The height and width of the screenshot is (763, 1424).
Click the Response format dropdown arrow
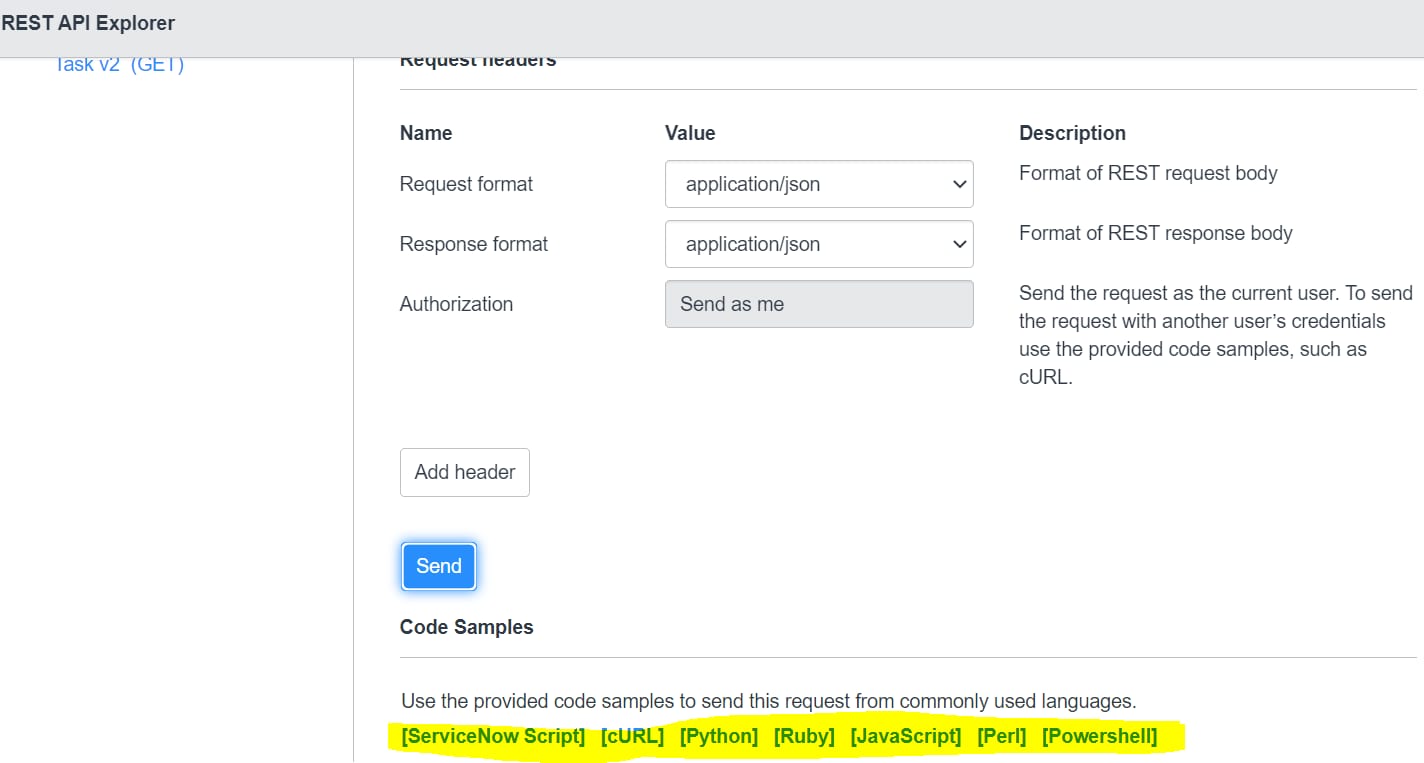tap(958, 244)
